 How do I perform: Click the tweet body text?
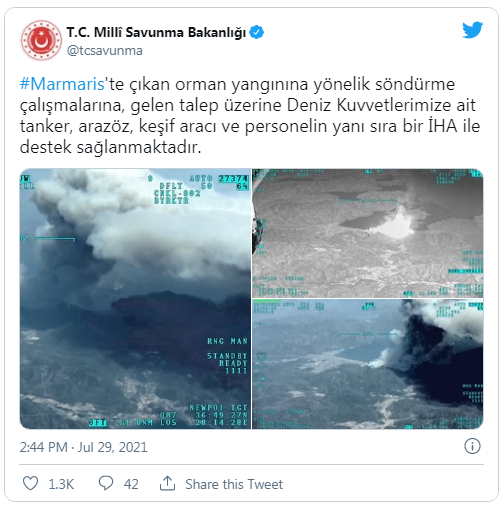pyautogui.click(x=250, y=115)
